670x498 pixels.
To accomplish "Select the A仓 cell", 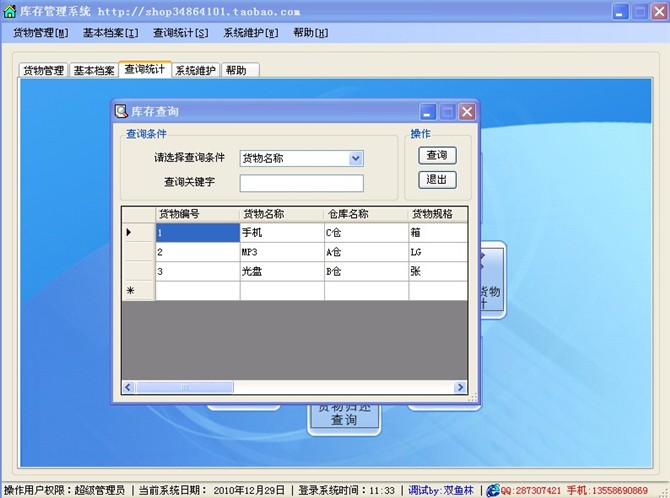I will [366, 252].
